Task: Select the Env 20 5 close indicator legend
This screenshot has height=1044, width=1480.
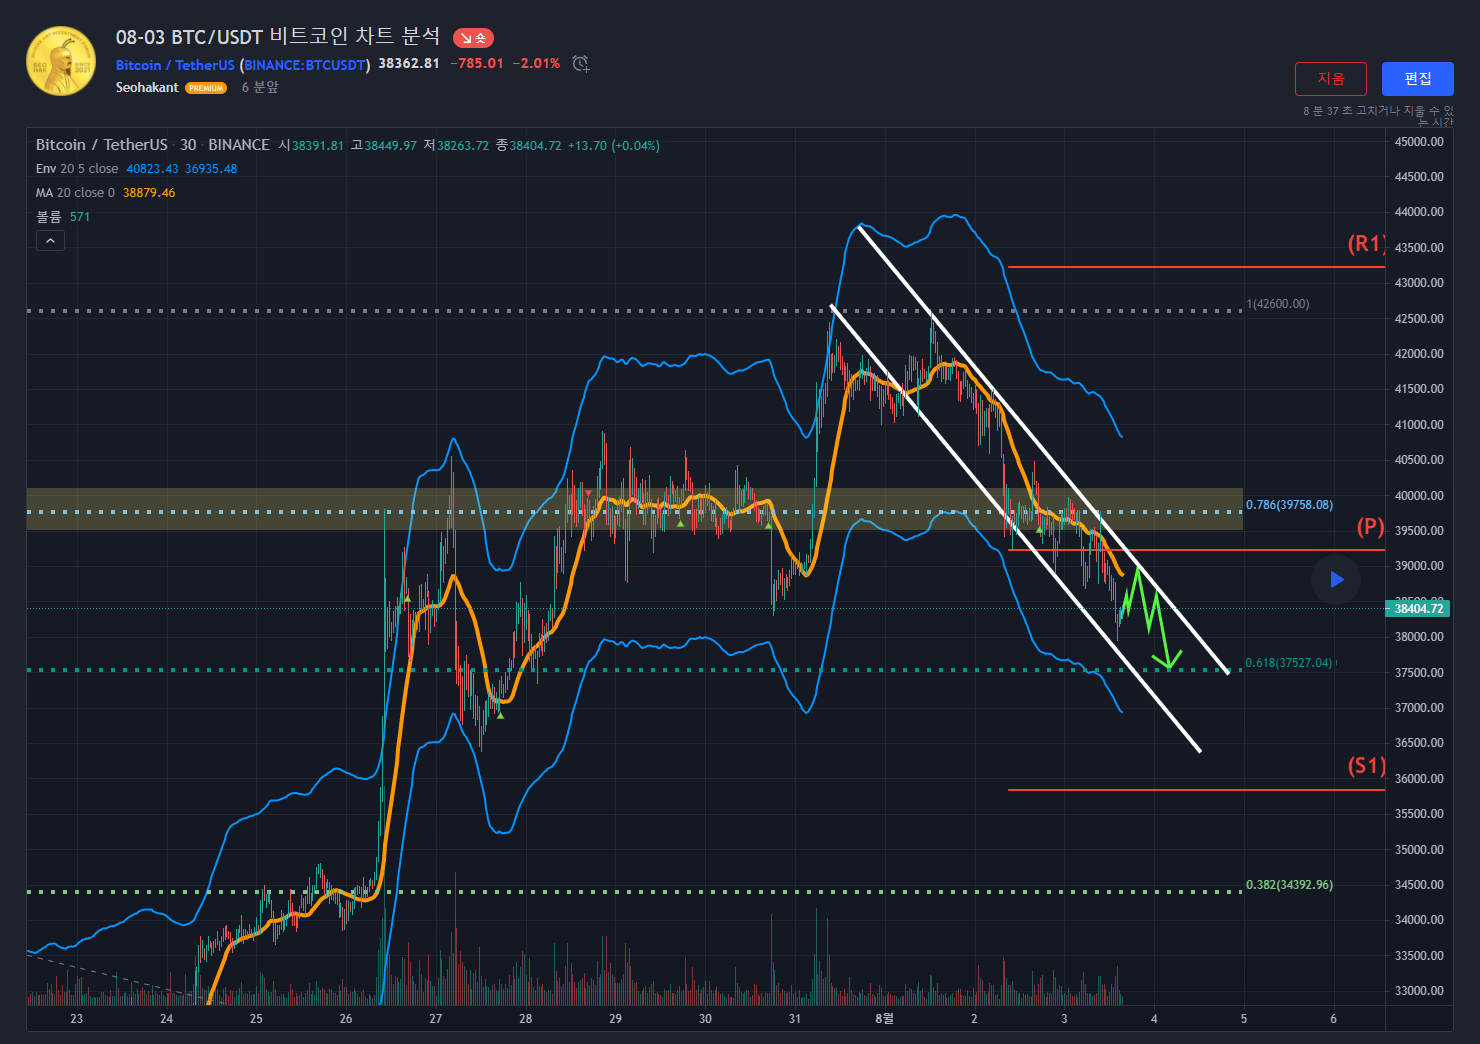Action: 77,169
